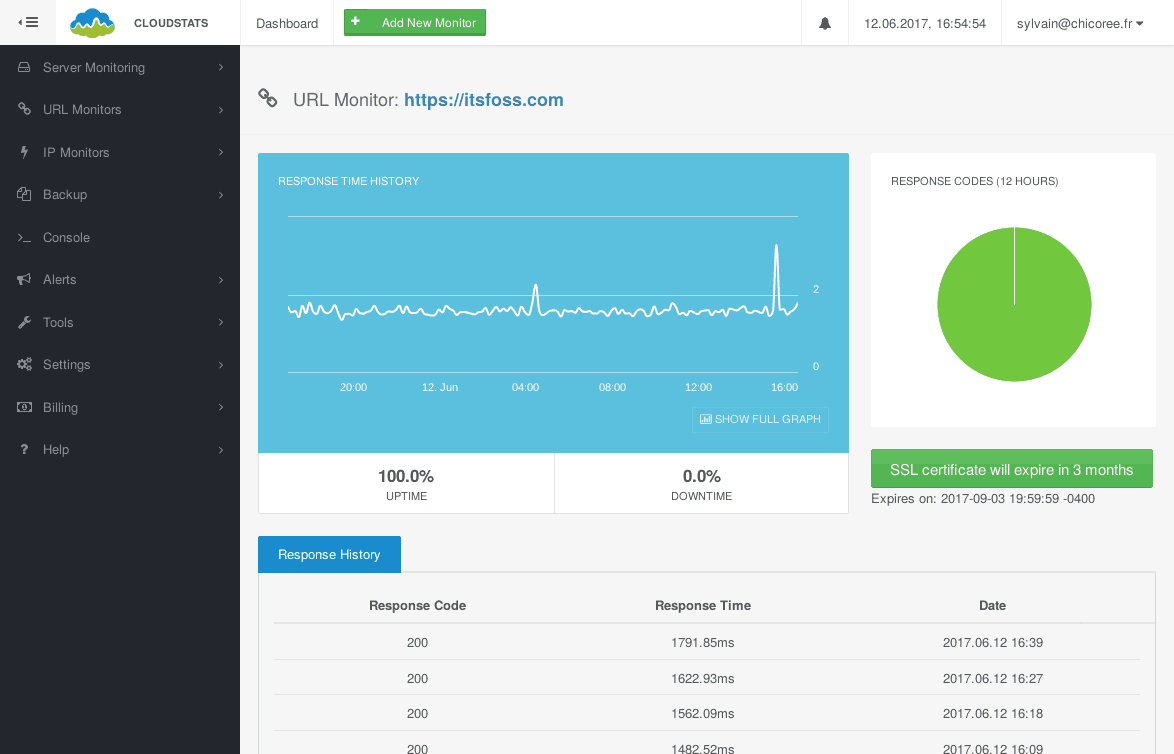Click the Date column header

[992, 605]
